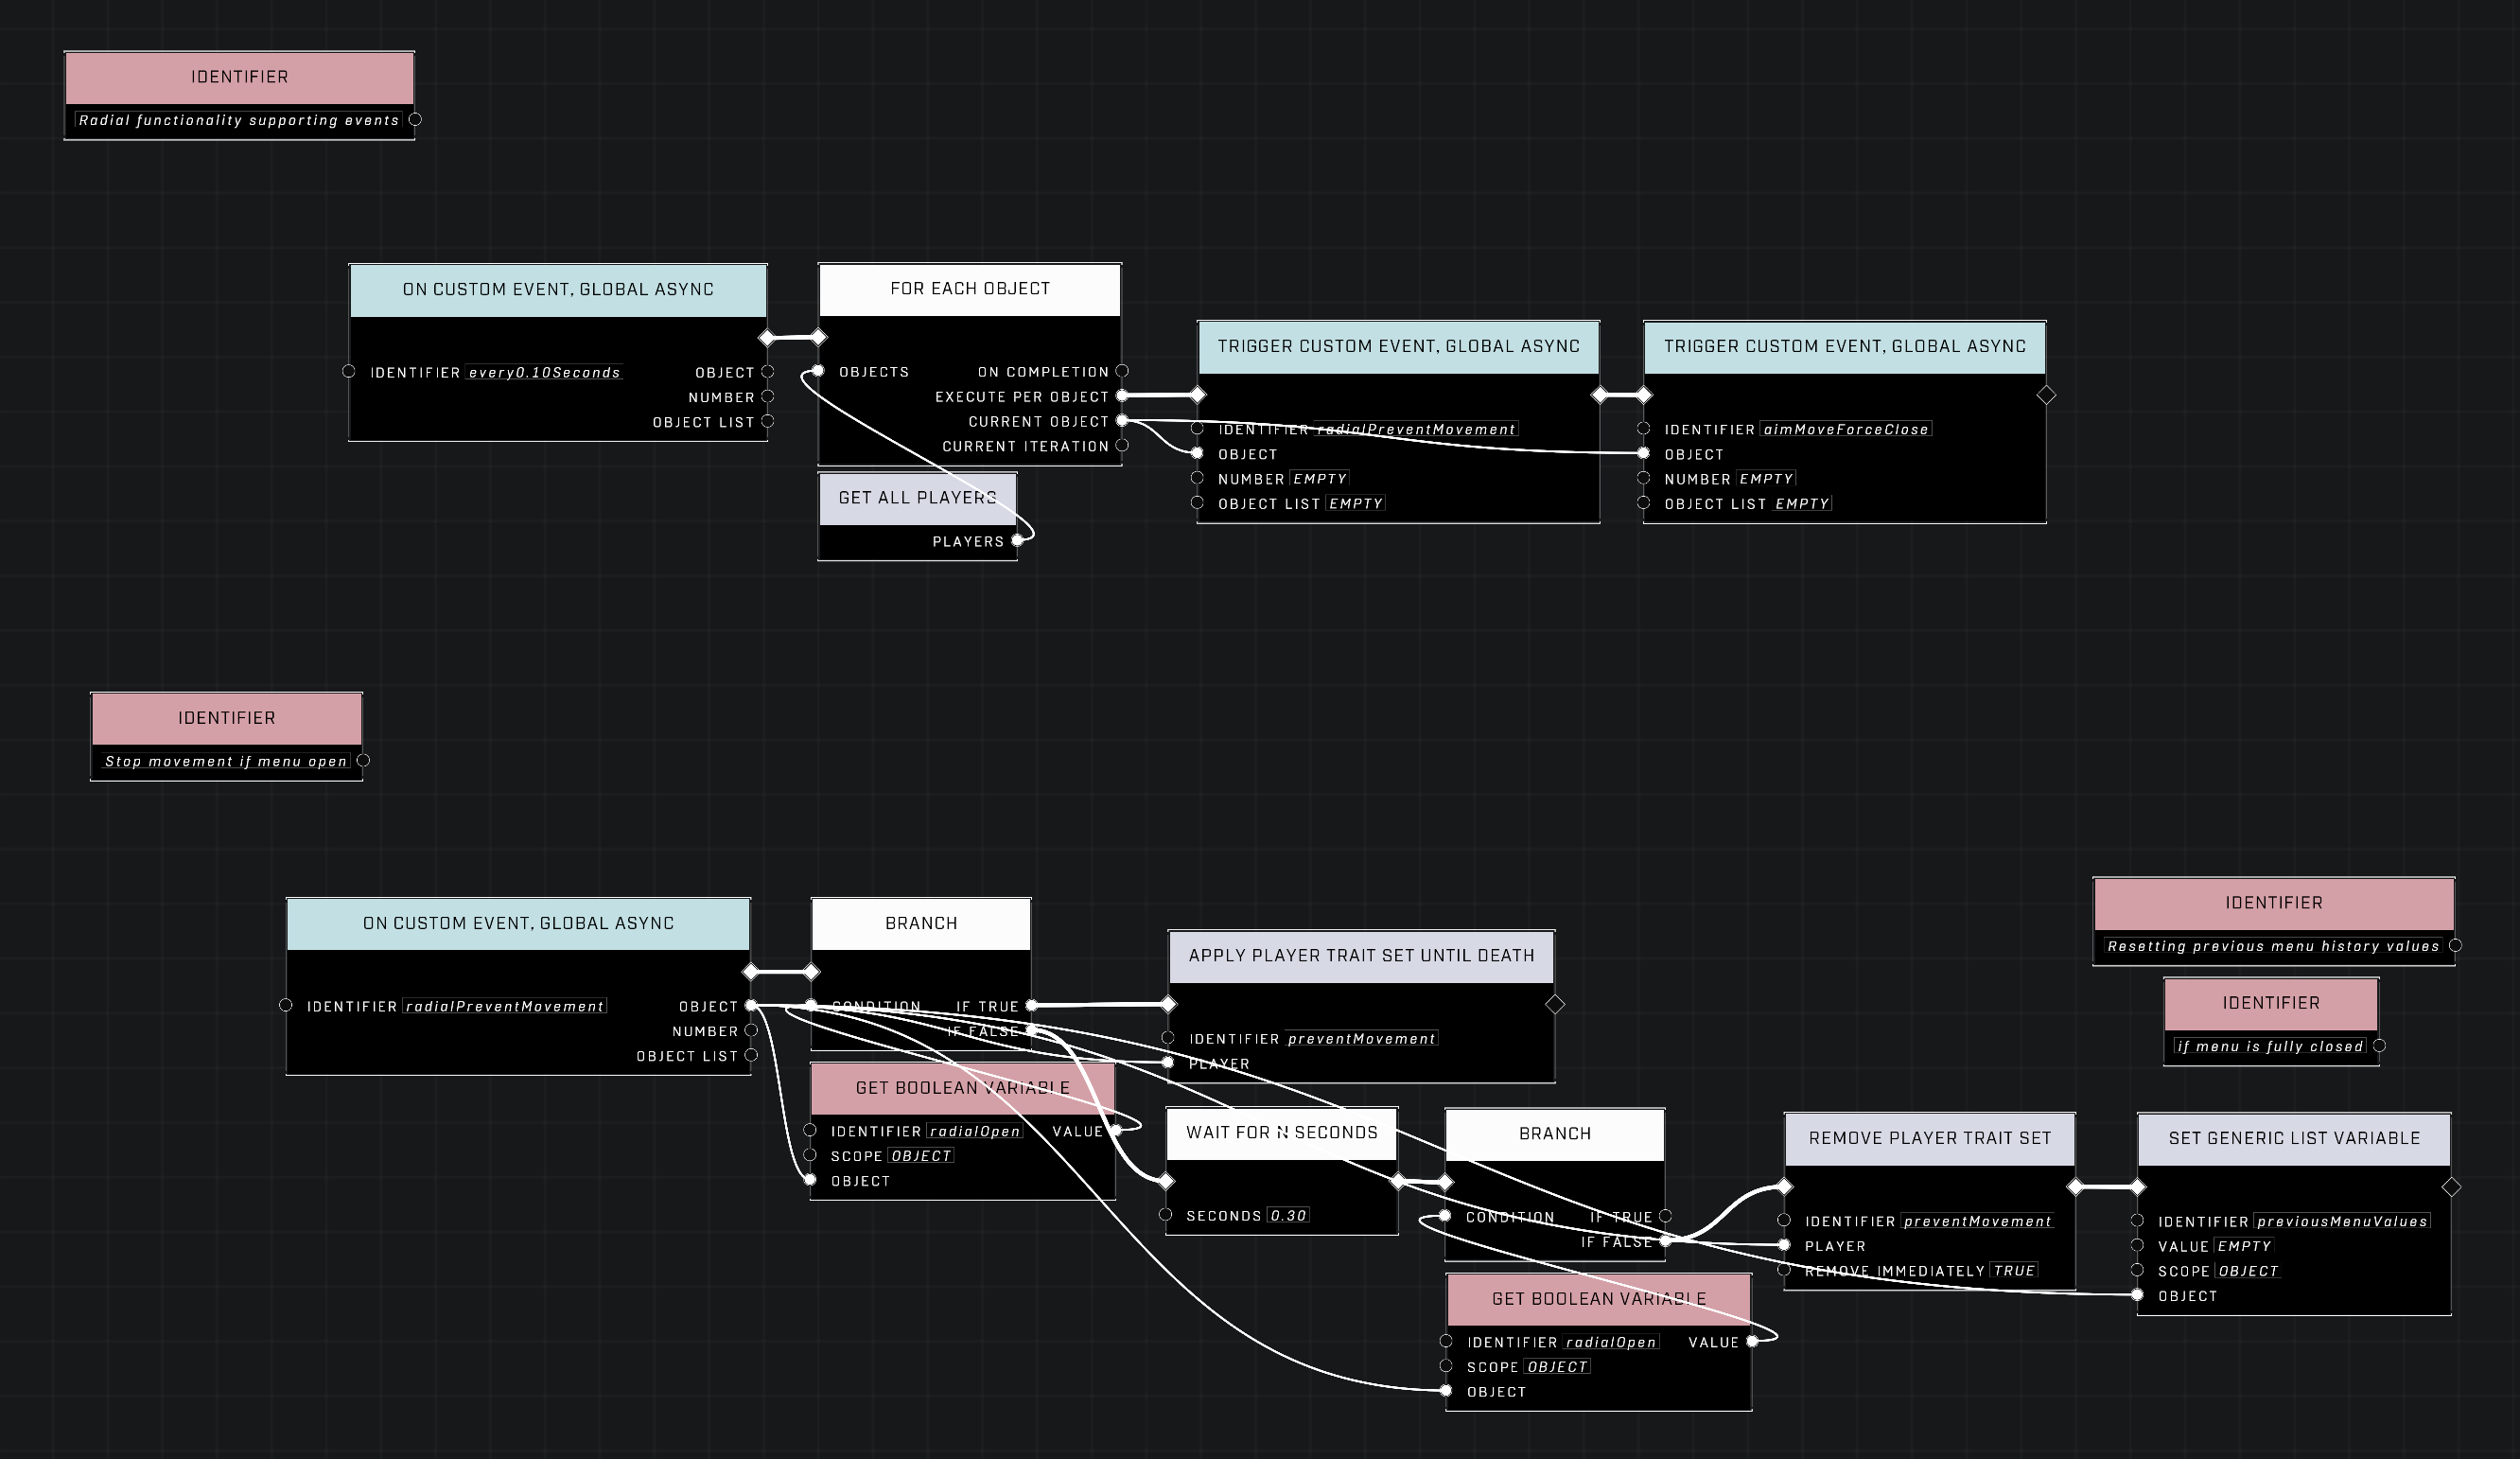The image size is (2520, 1459).
Task: Toggle the Remove Immediately TRUE value
Action: (2014, 1271)
